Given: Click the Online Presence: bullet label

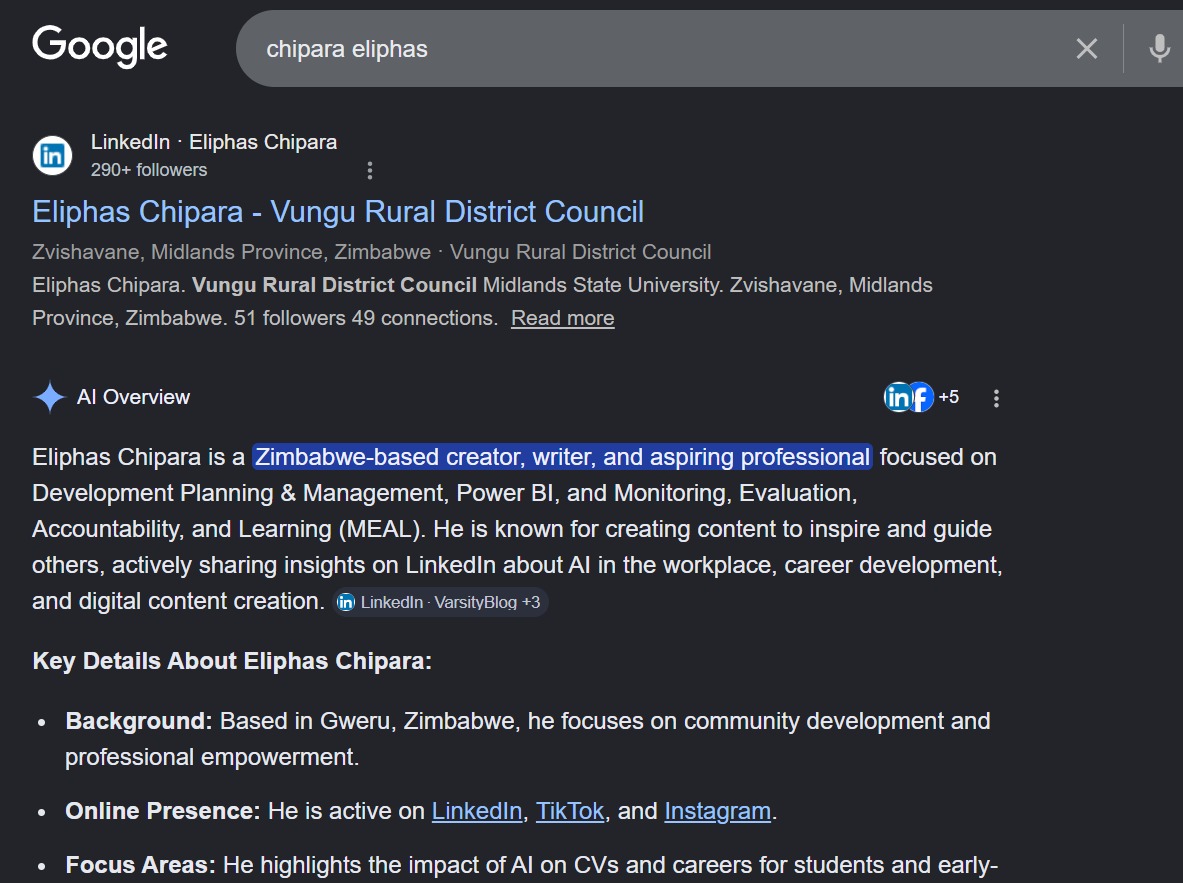Looking at the screenshot, I should click(163, 811).
